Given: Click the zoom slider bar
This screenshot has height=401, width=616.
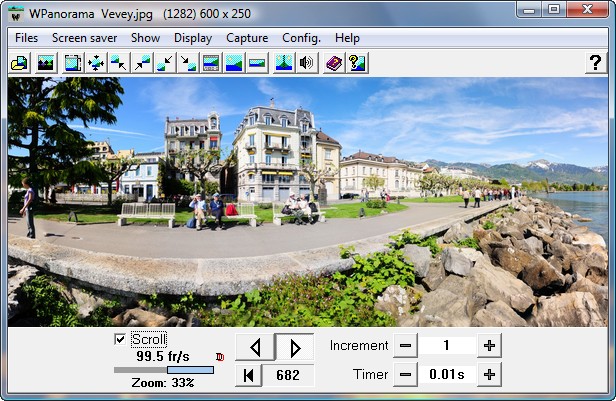Looking at the screenshot, I should [x=164, y=370].
